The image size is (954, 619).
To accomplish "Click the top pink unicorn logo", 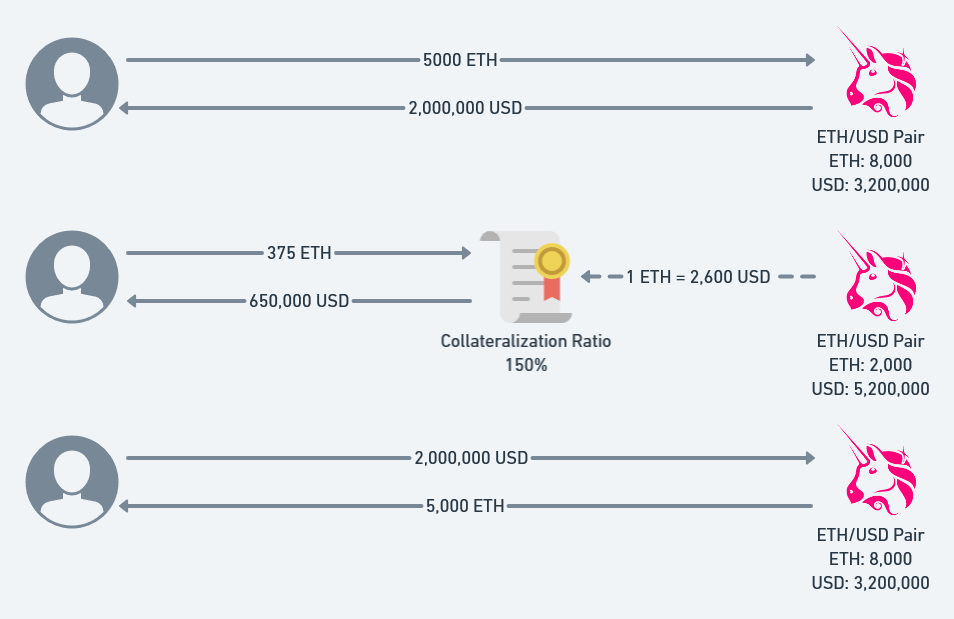I will [x=876, y=74].
